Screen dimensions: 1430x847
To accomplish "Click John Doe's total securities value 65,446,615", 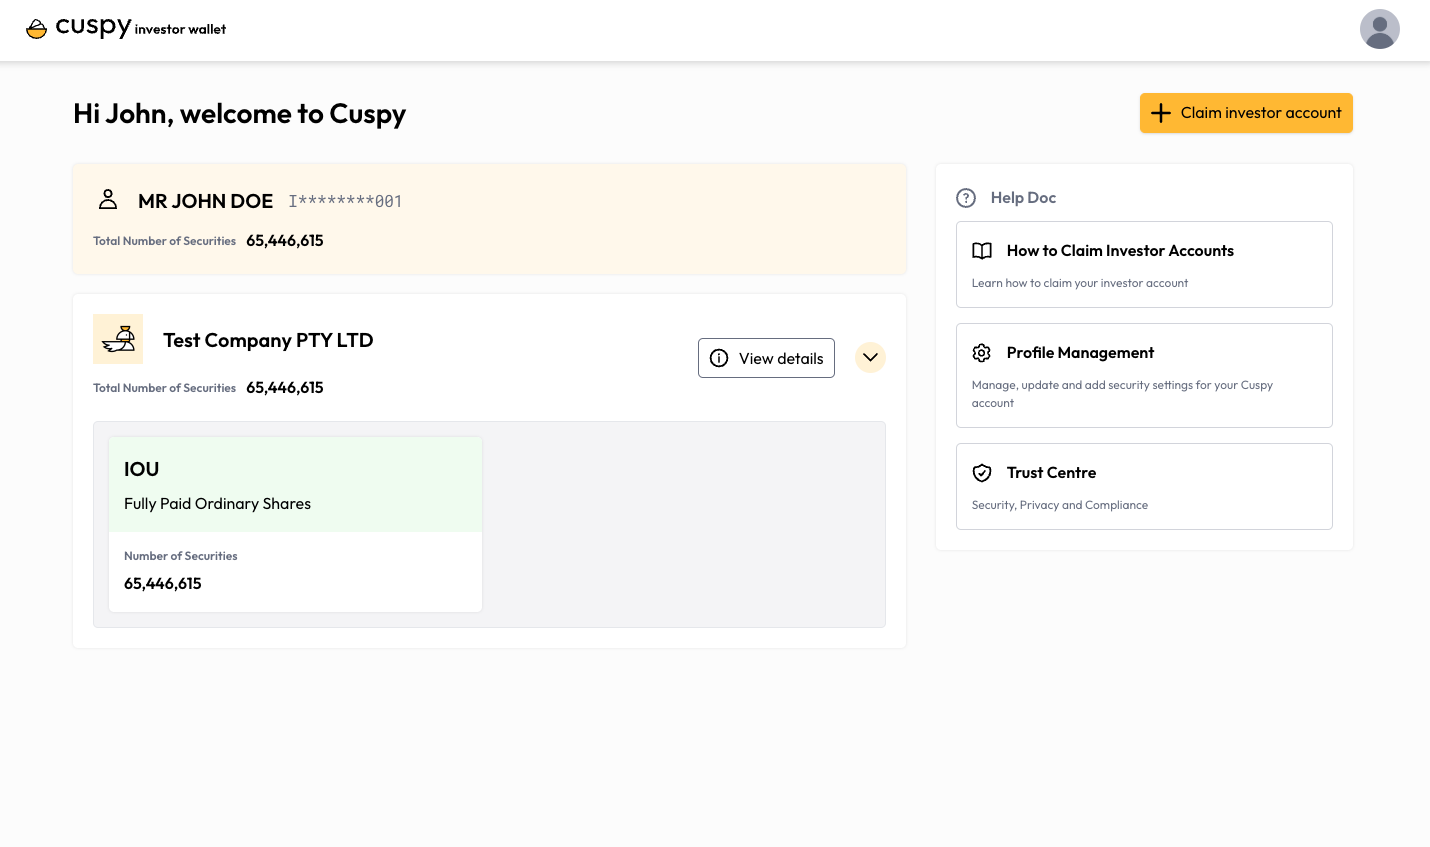I will coord(285,241).
